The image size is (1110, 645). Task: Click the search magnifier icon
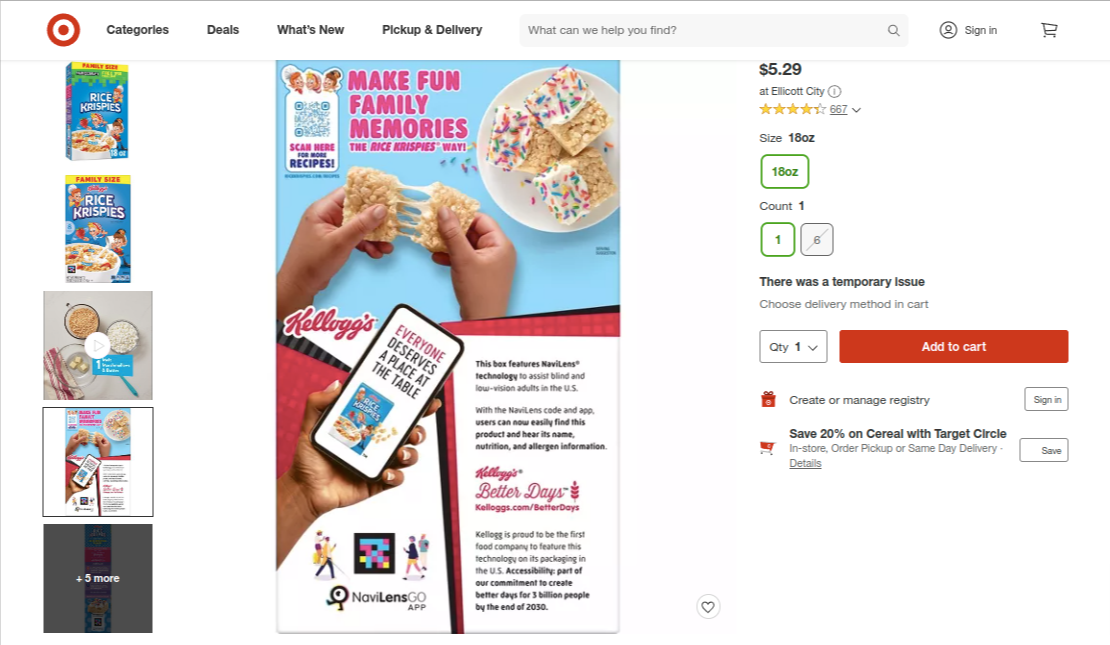click(893, 30)
